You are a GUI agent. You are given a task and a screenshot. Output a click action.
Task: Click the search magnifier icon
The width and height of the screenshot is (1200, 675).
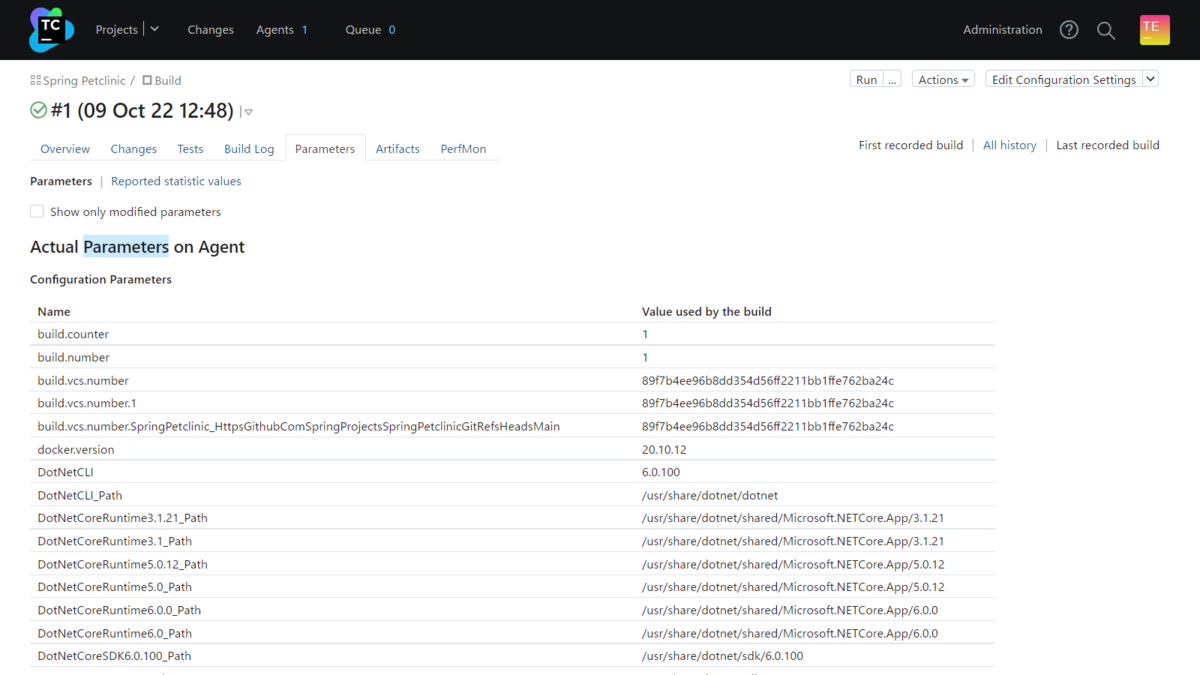1106,30
